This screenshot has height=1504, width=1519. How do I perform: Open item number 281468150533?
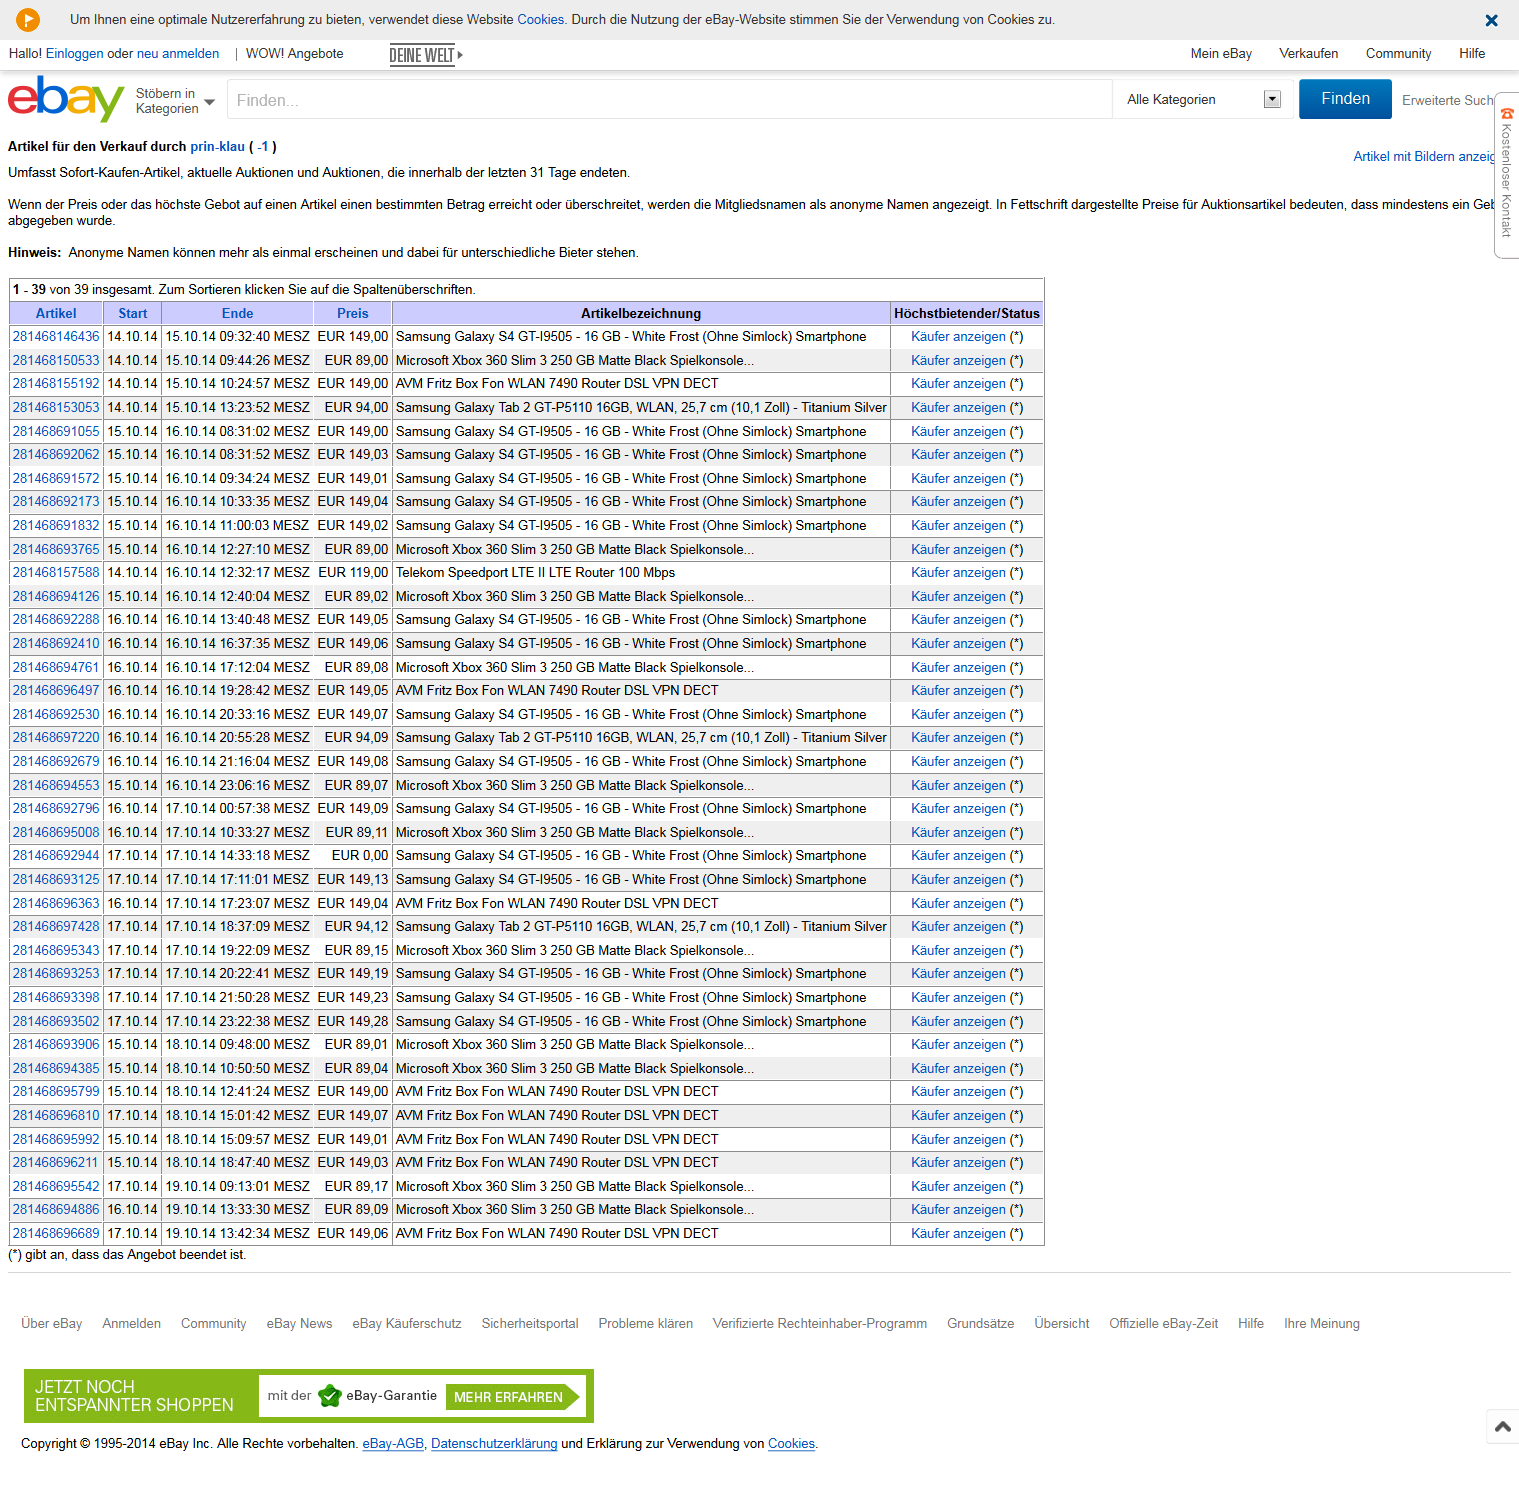tap(56, 361)
